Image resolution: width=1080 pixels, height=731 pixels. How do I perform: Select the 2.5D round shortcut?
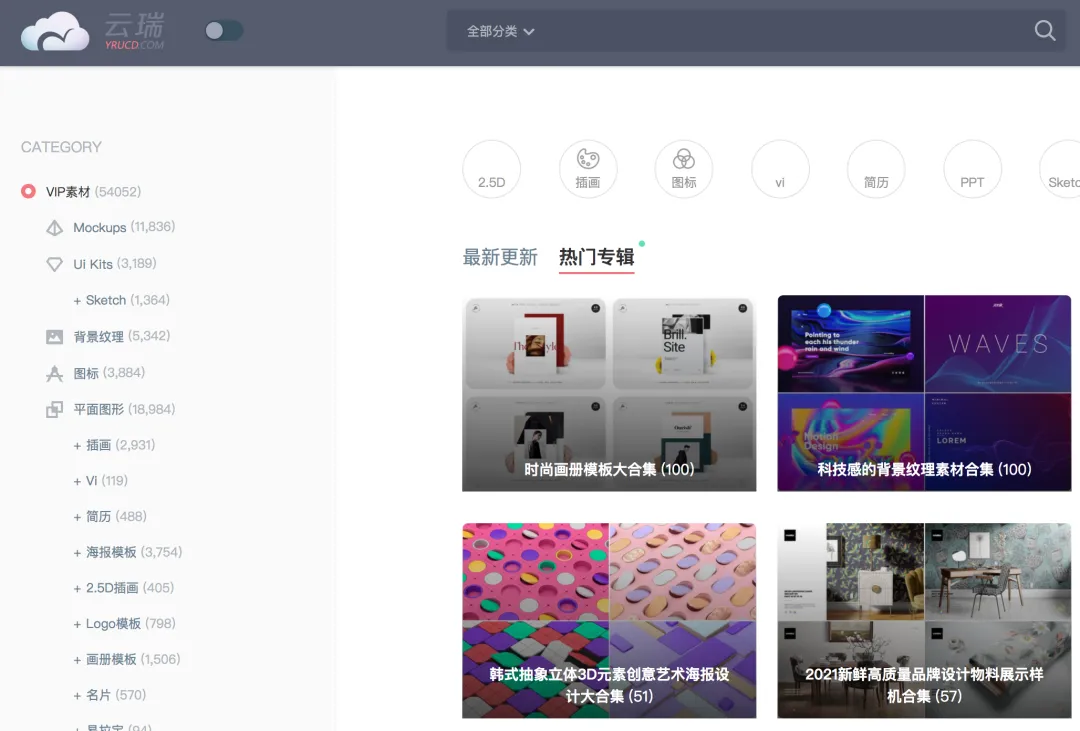(x=492, y=169)
